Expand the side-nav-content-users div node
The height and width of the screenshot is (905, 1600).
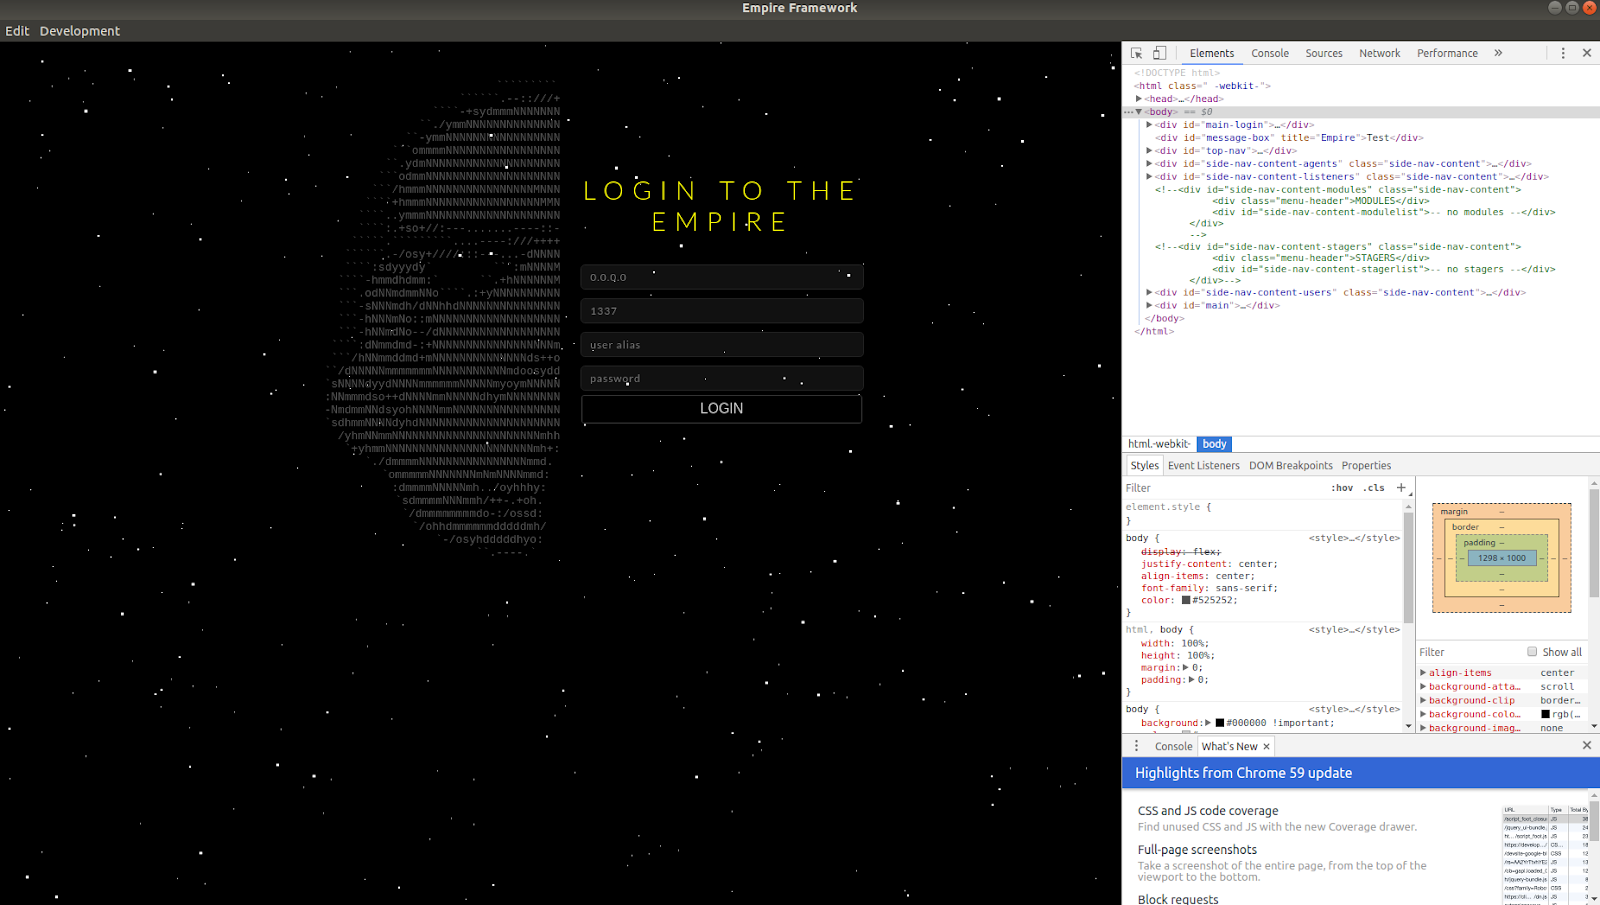pos(1149,293)
